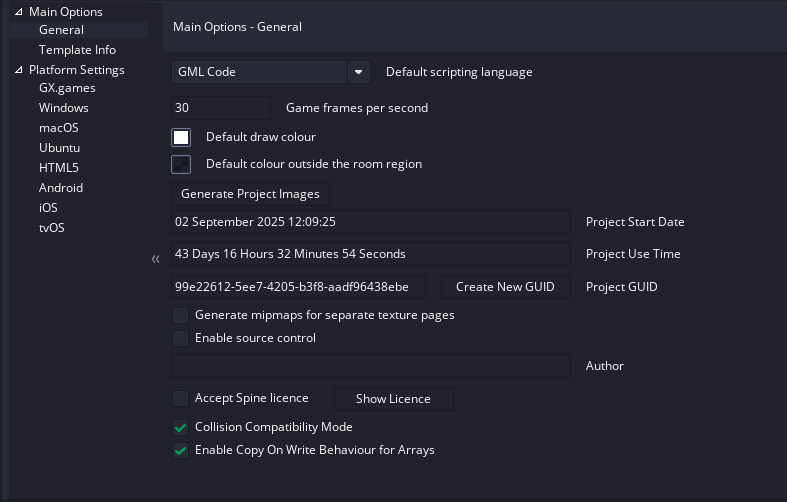This screenshot has height=502, width=787.
Task: Open Android platform settings
Action: coord(61,188)
